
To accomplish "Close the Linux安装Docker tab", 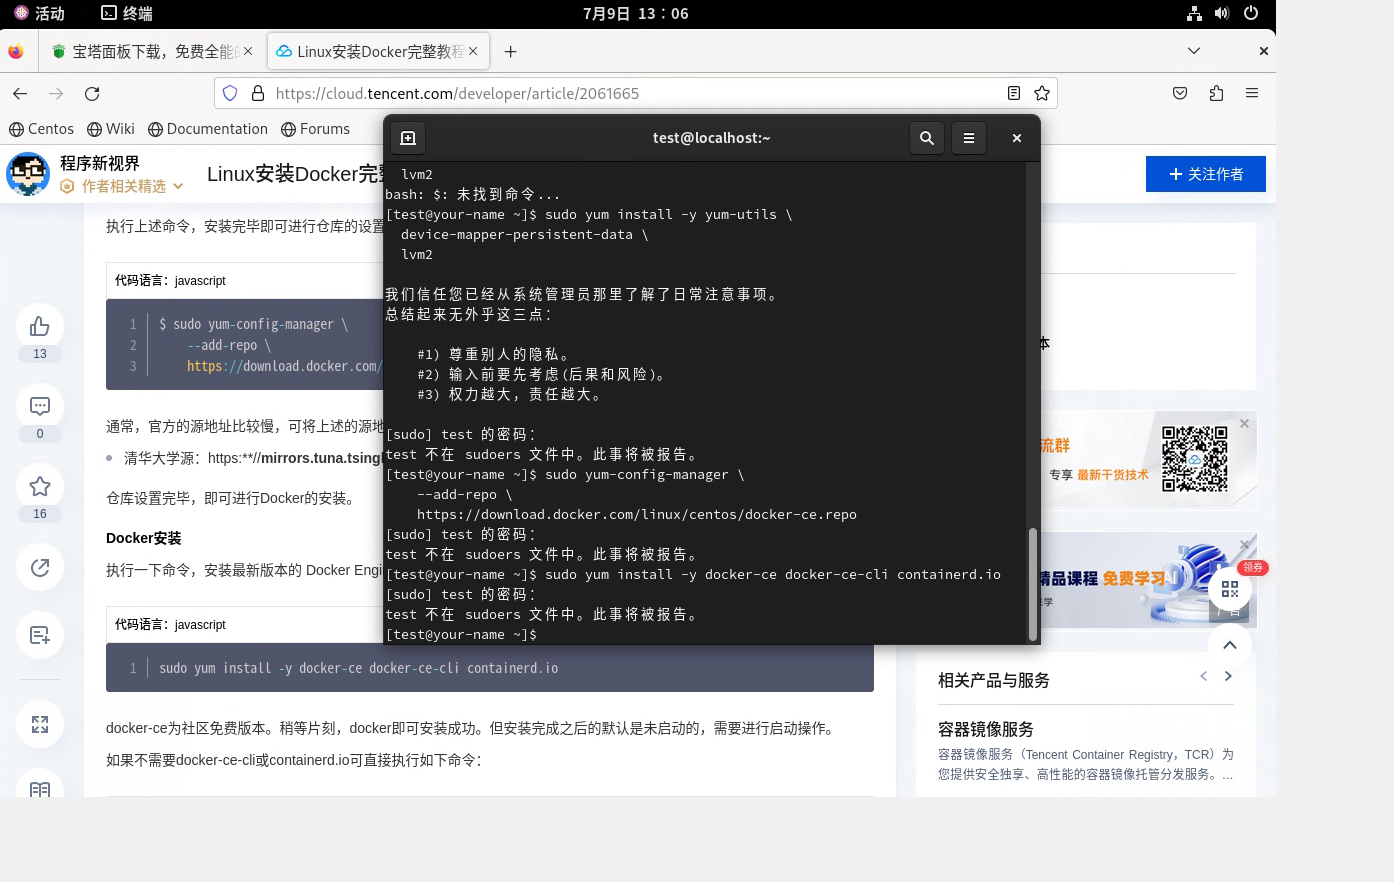I will click(473, 51).
